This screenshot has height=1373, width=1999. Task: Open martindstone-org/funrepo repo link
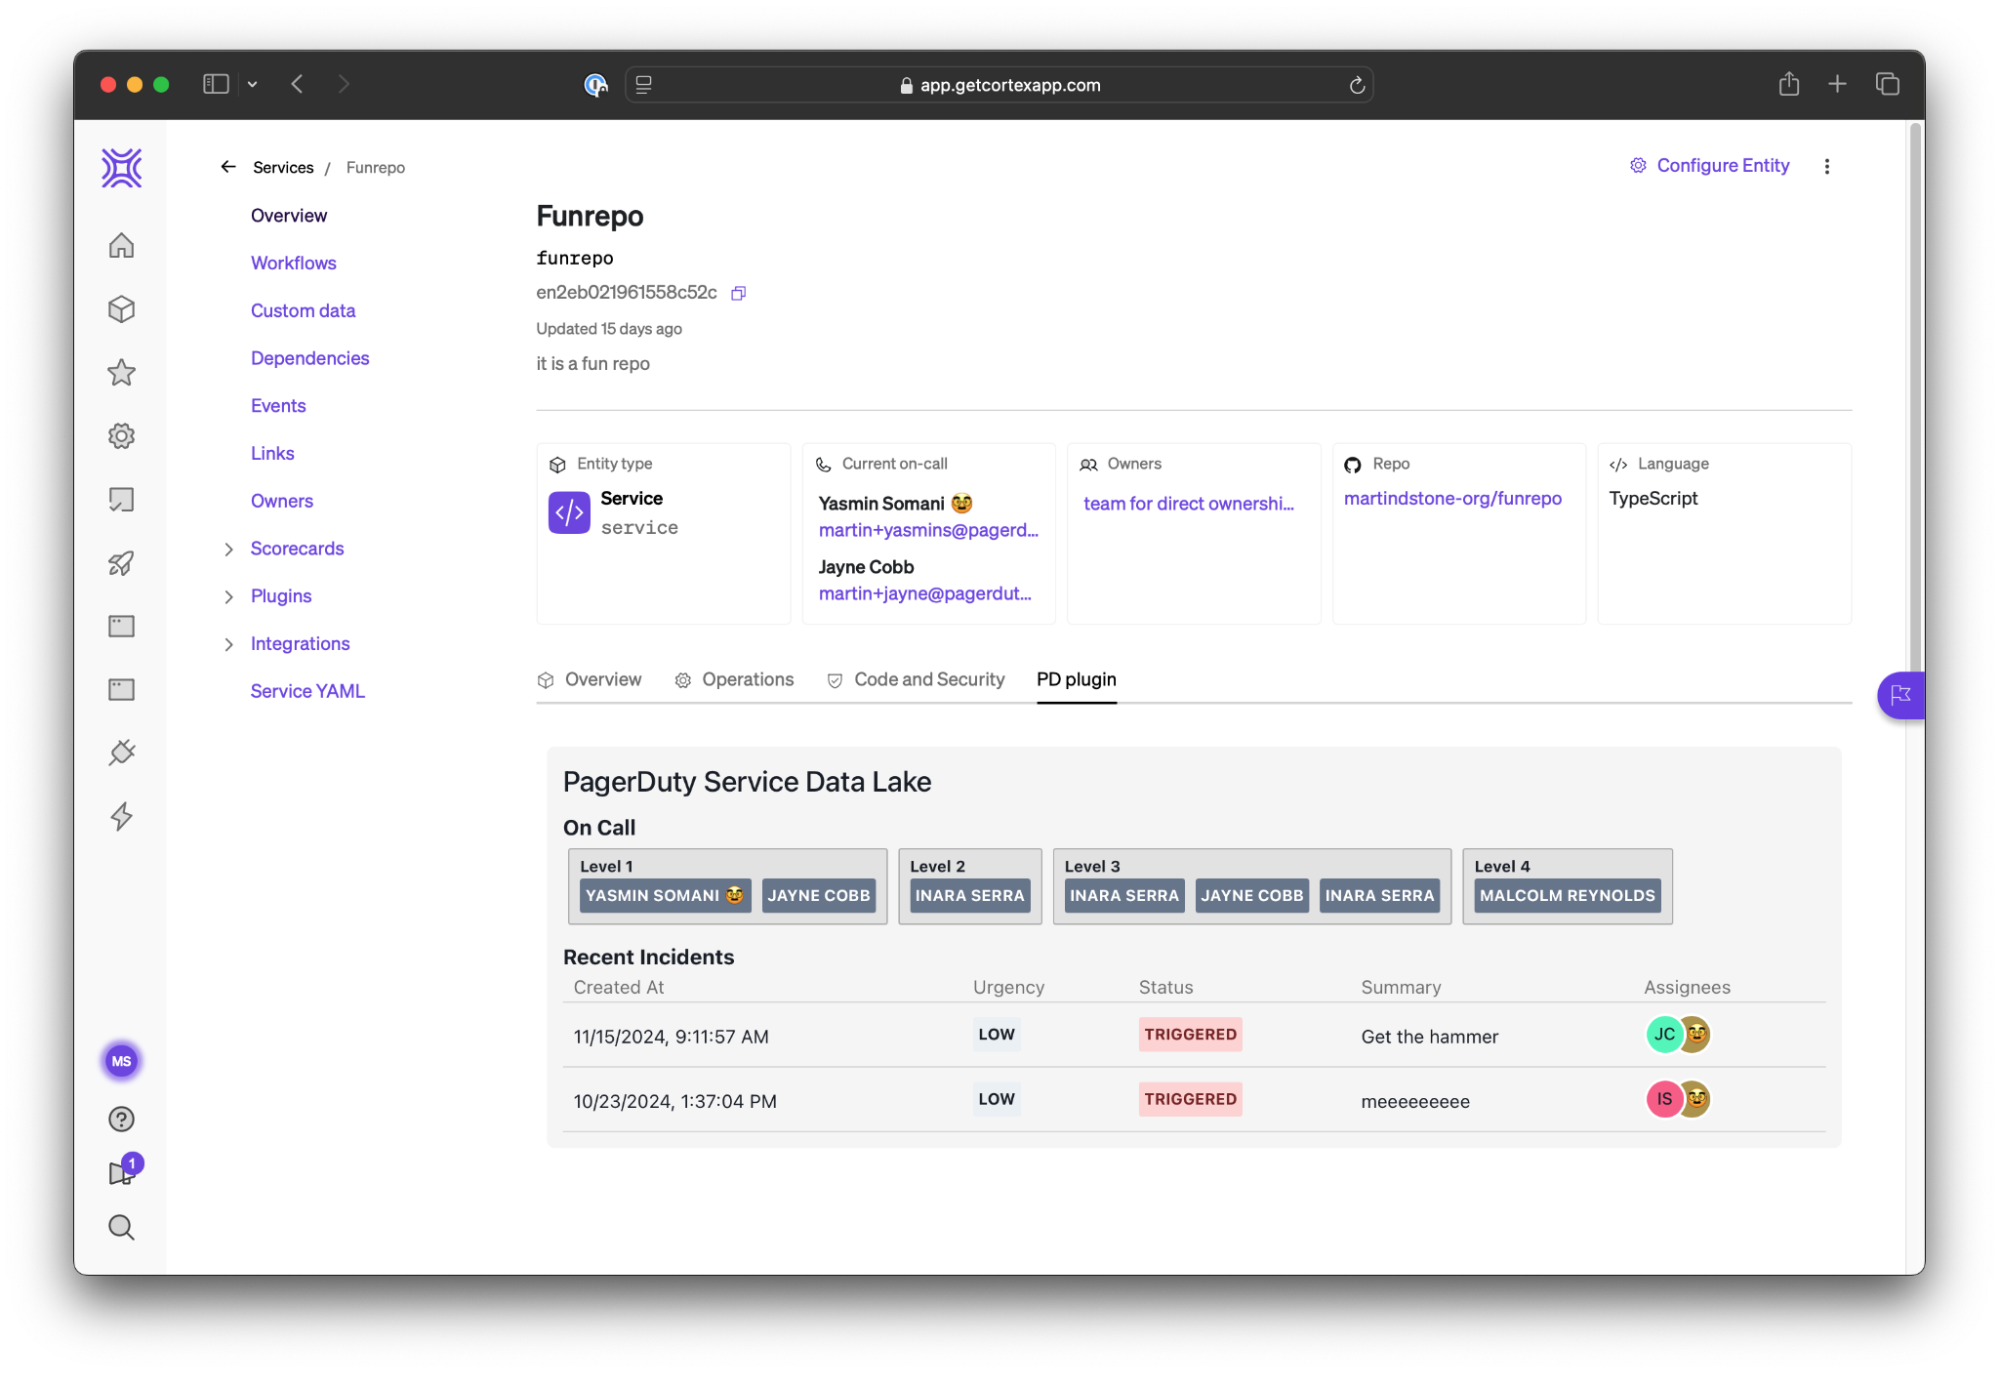[x=1451, y=498]
